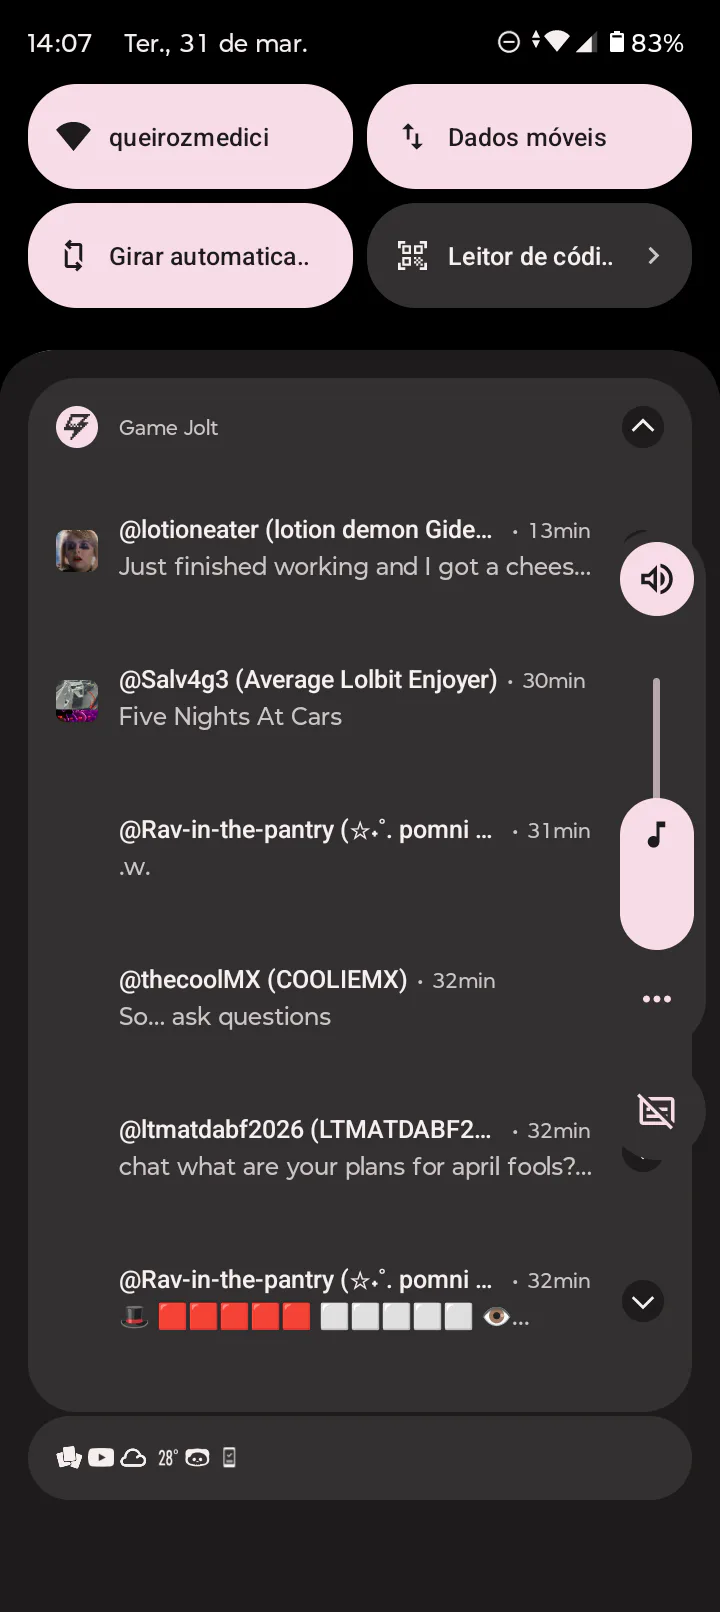
Task: Tap the cloud weather icon in the bottom bar
Action: [x=133, y=1458]
